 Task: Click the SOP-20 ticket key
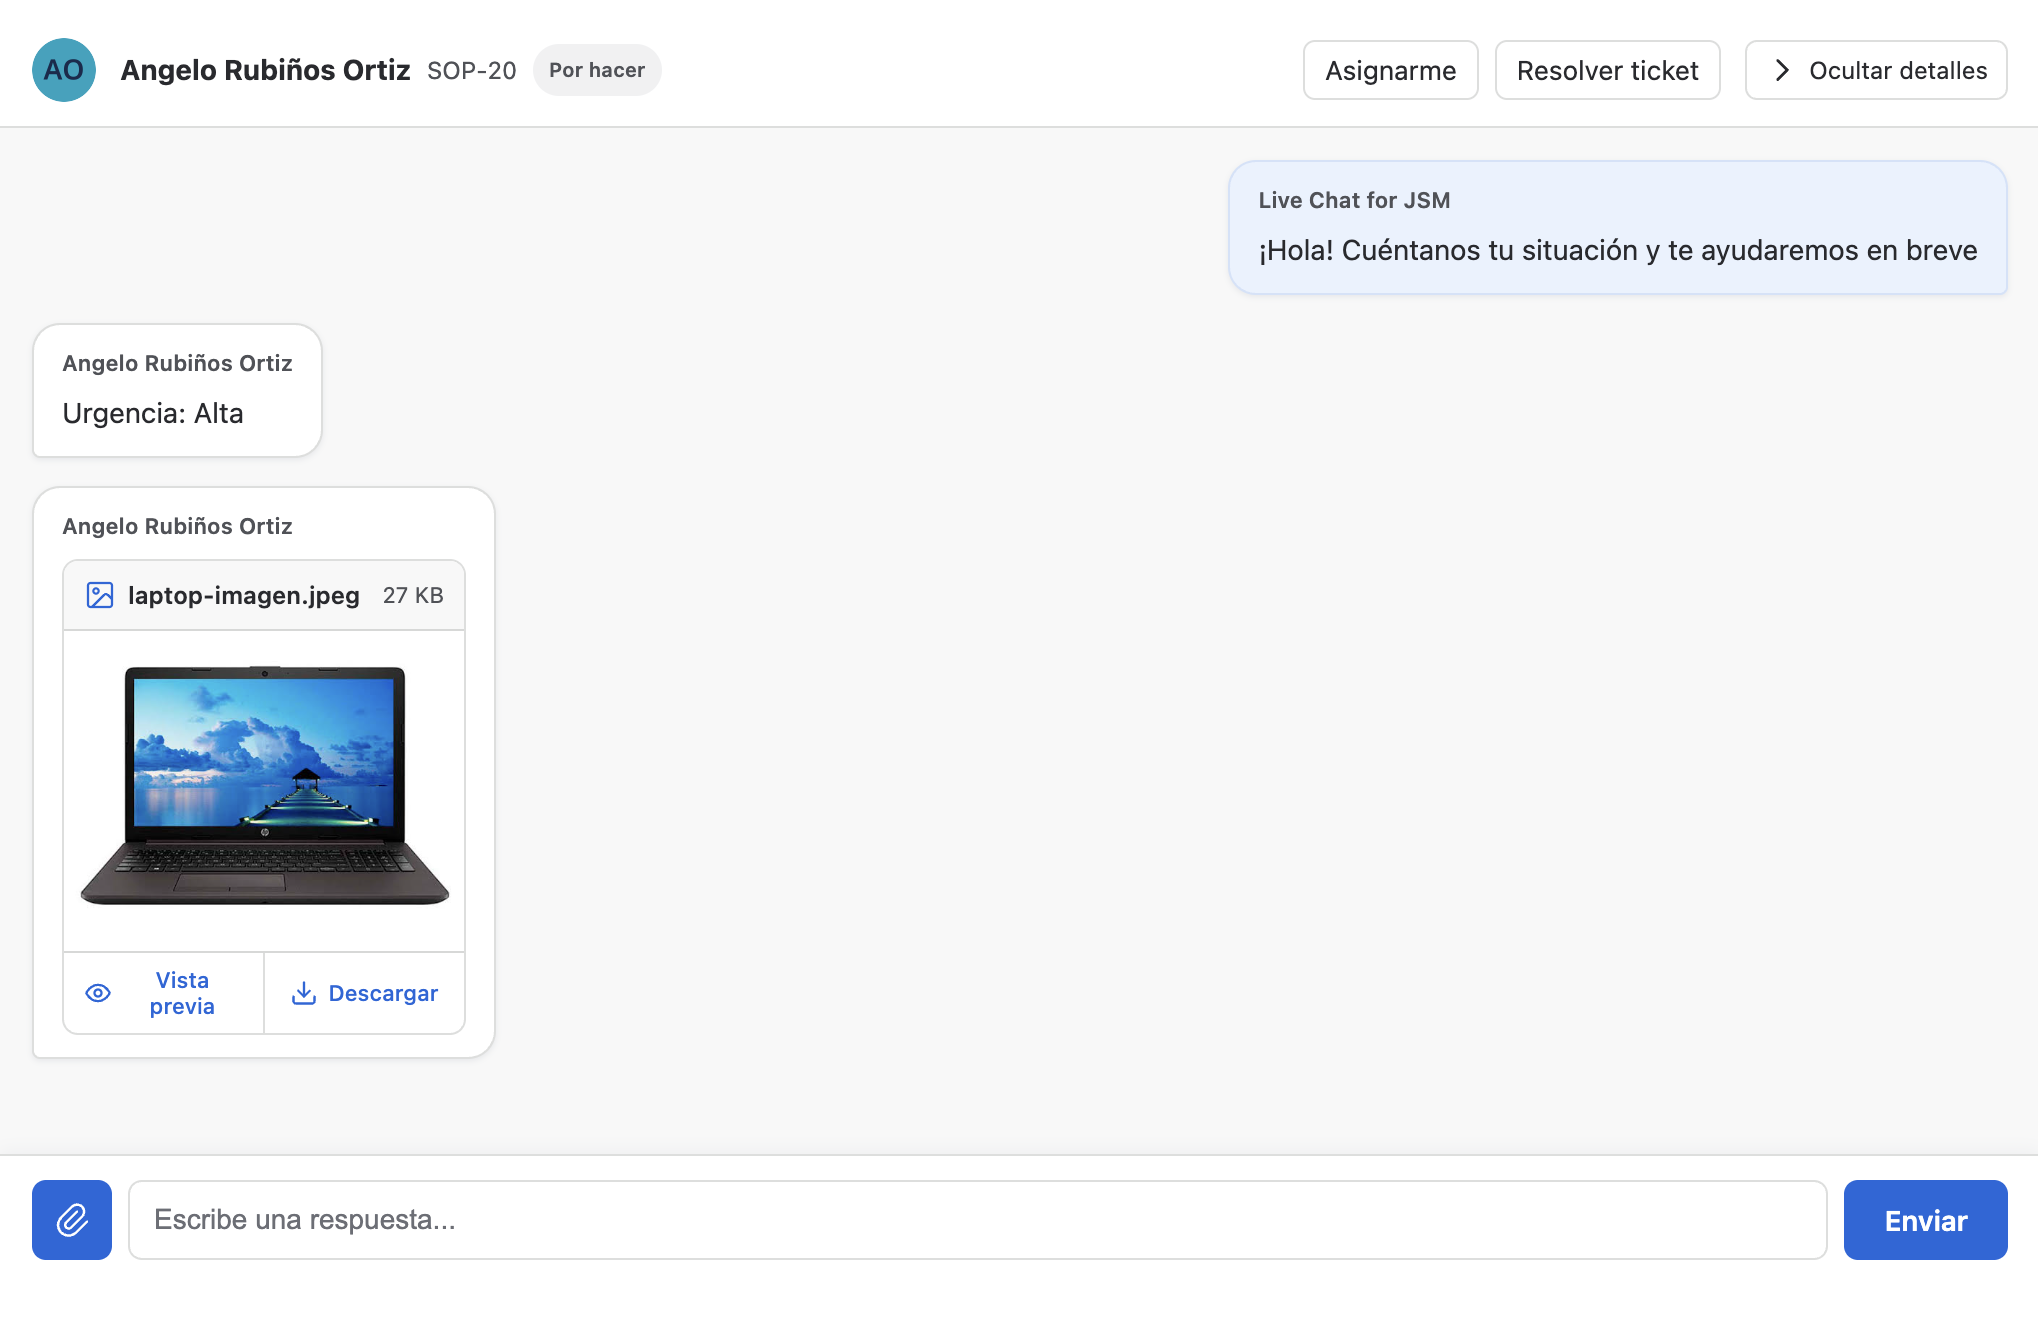[472, 71]
